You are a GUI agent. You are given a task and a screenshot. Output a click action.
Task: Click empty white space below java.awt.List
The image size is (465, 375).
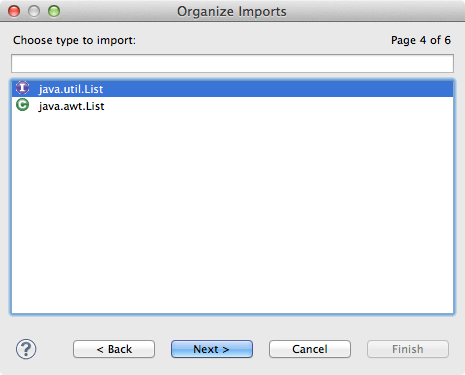click(x=232, y=213)
